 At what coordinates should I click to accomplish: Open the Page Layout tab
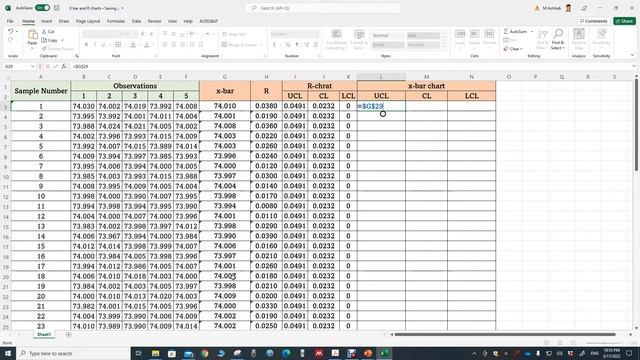tap(88, 21)
